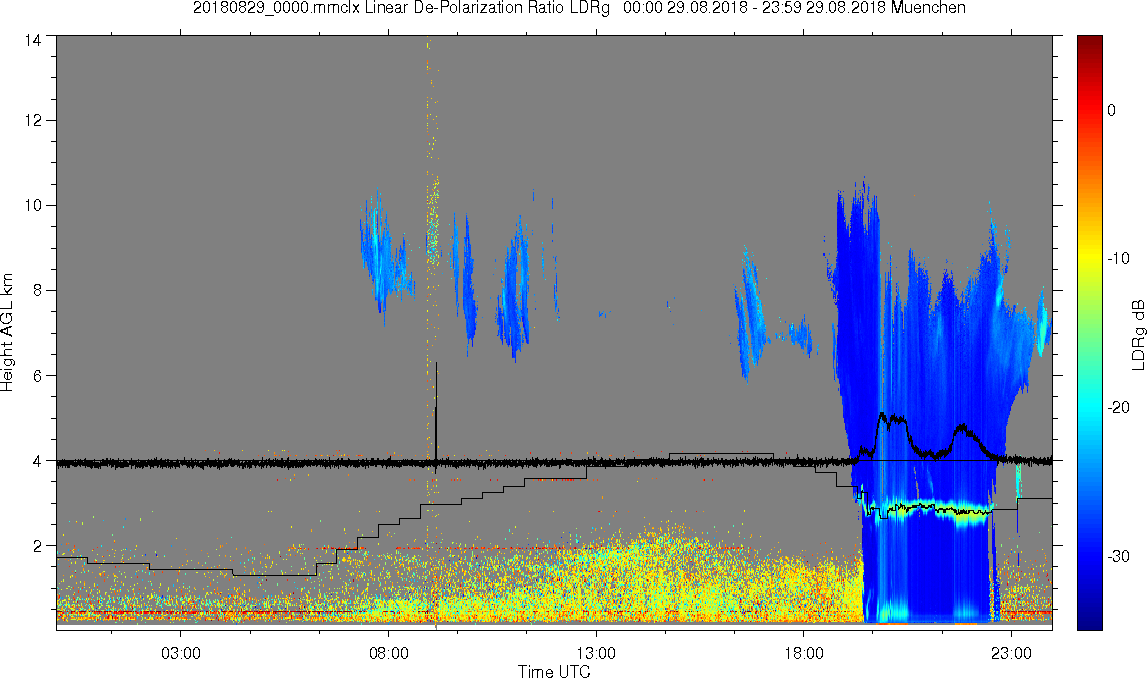The height and width of the screenshot is (678, 1147).
Task: Click the colorbar value -20 label
Action: 1118,407
